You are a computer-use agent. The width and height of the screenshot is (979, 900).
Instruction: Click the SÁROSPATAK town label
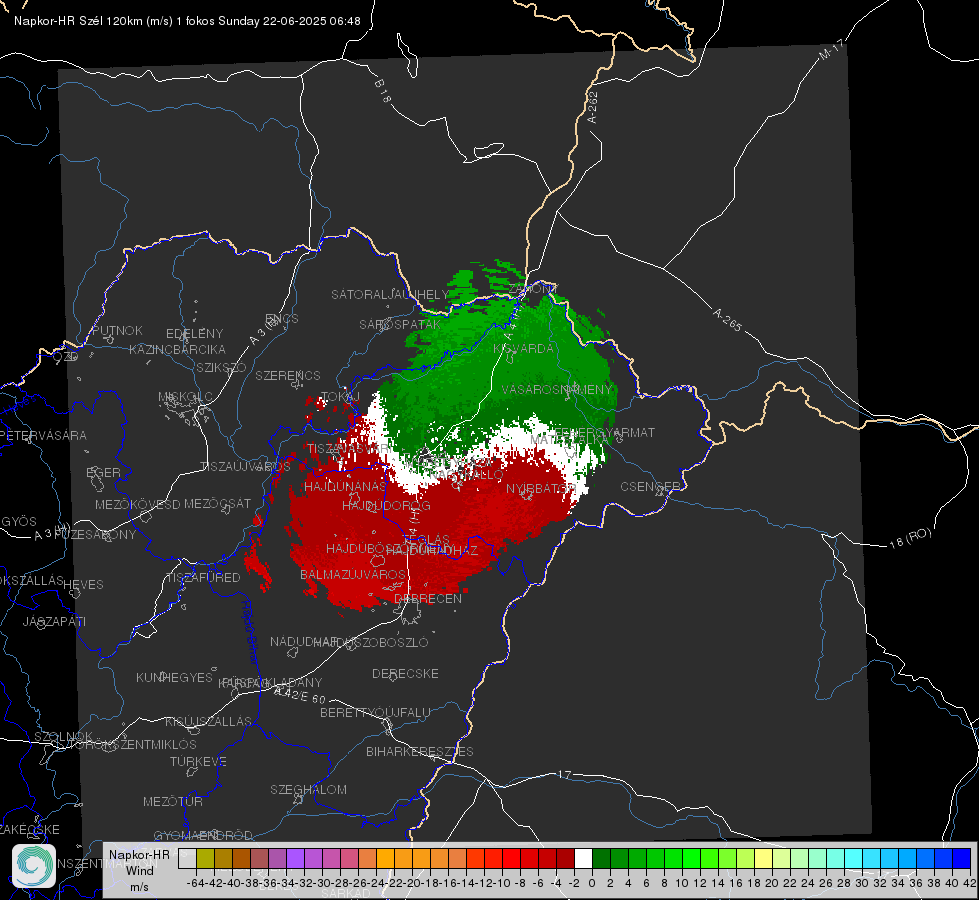[x=400, y=324]
